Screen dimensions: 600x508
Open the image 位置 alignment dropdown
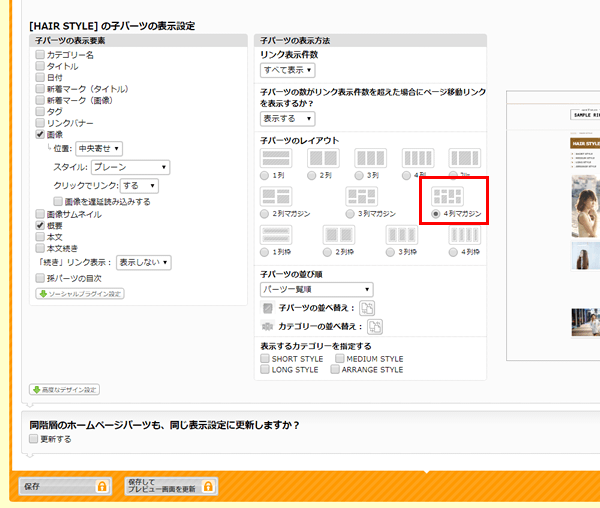(99, 148)
